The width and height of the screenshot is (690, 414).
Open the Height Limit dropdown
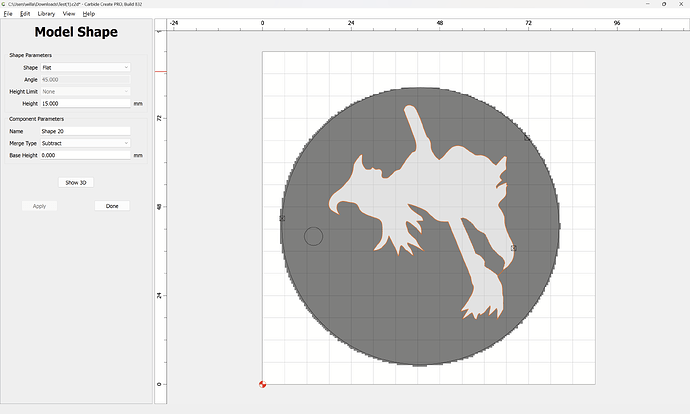tap(85, 92)
